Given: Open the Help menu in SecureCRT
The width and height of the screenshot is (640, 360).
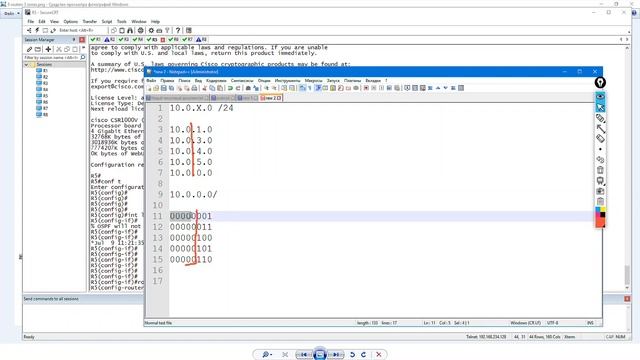Looking at the screenshot, I should 156,22.
